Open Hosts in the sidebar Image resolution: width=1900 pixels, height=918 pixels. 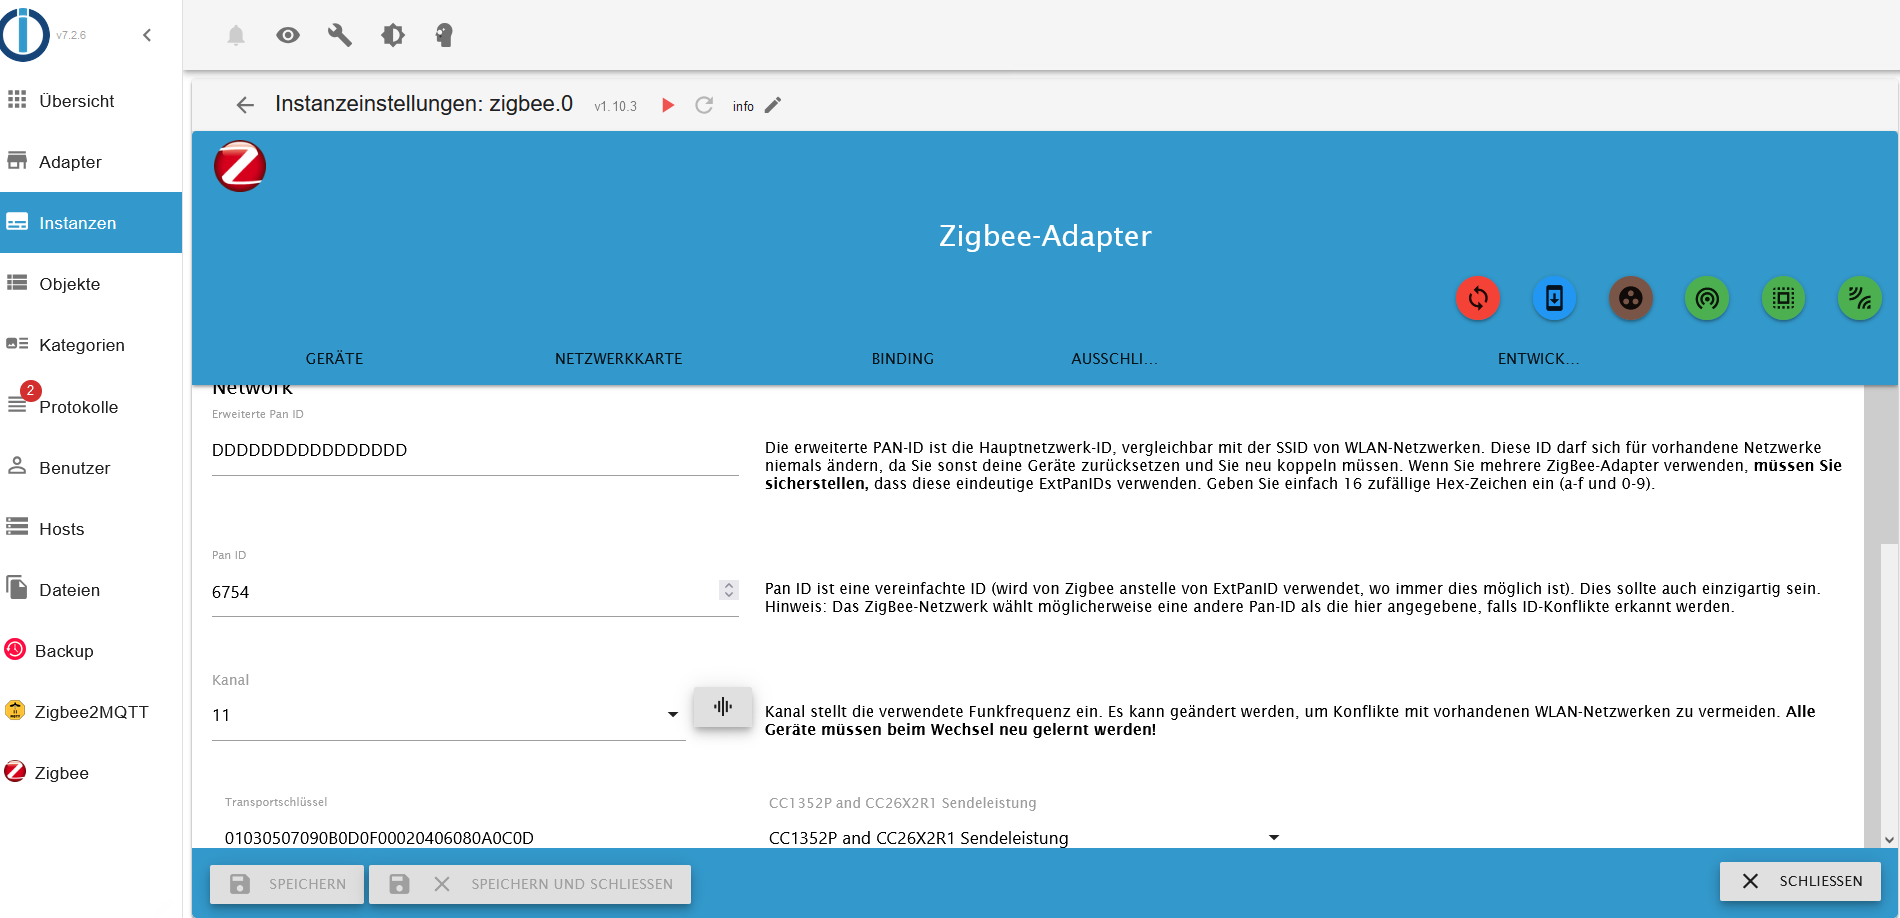tap(91, 529)
